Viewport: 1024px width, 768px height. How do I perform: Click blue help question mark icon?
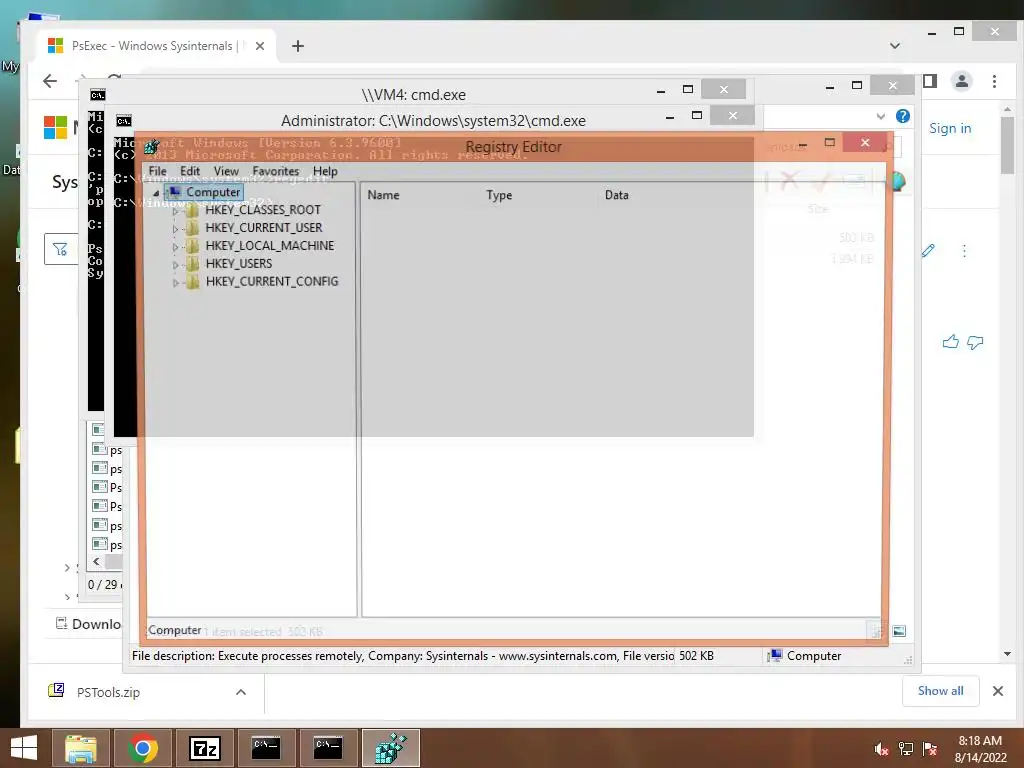pos(903,116)
